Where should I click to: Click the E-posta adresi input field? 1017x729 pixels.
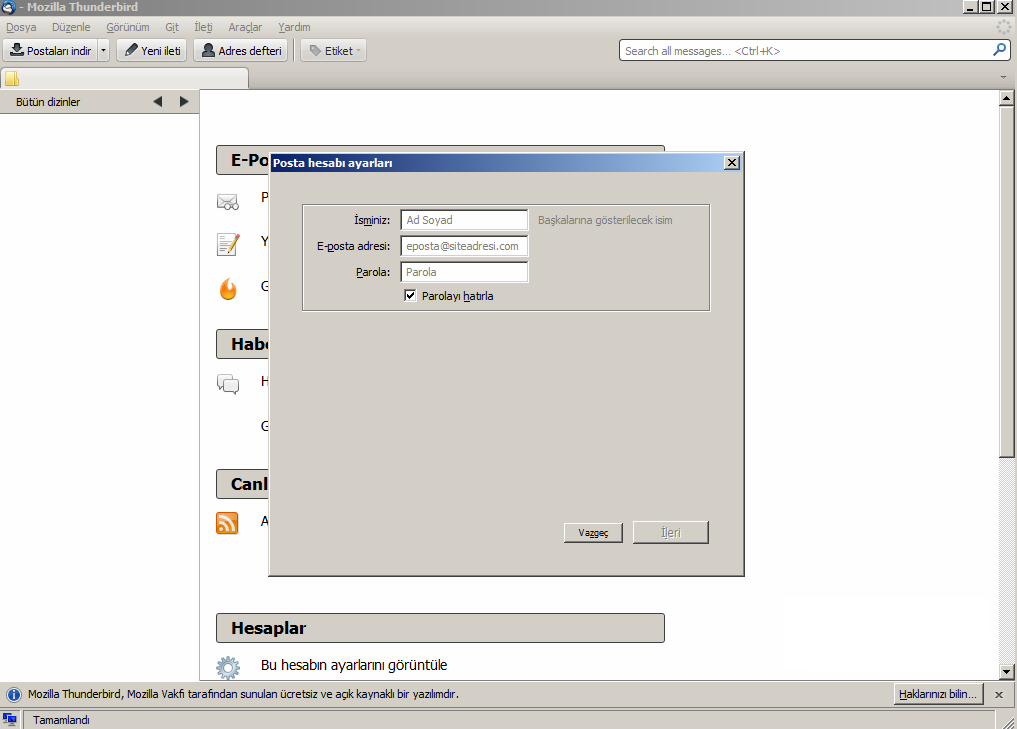(x=464, y=246)
